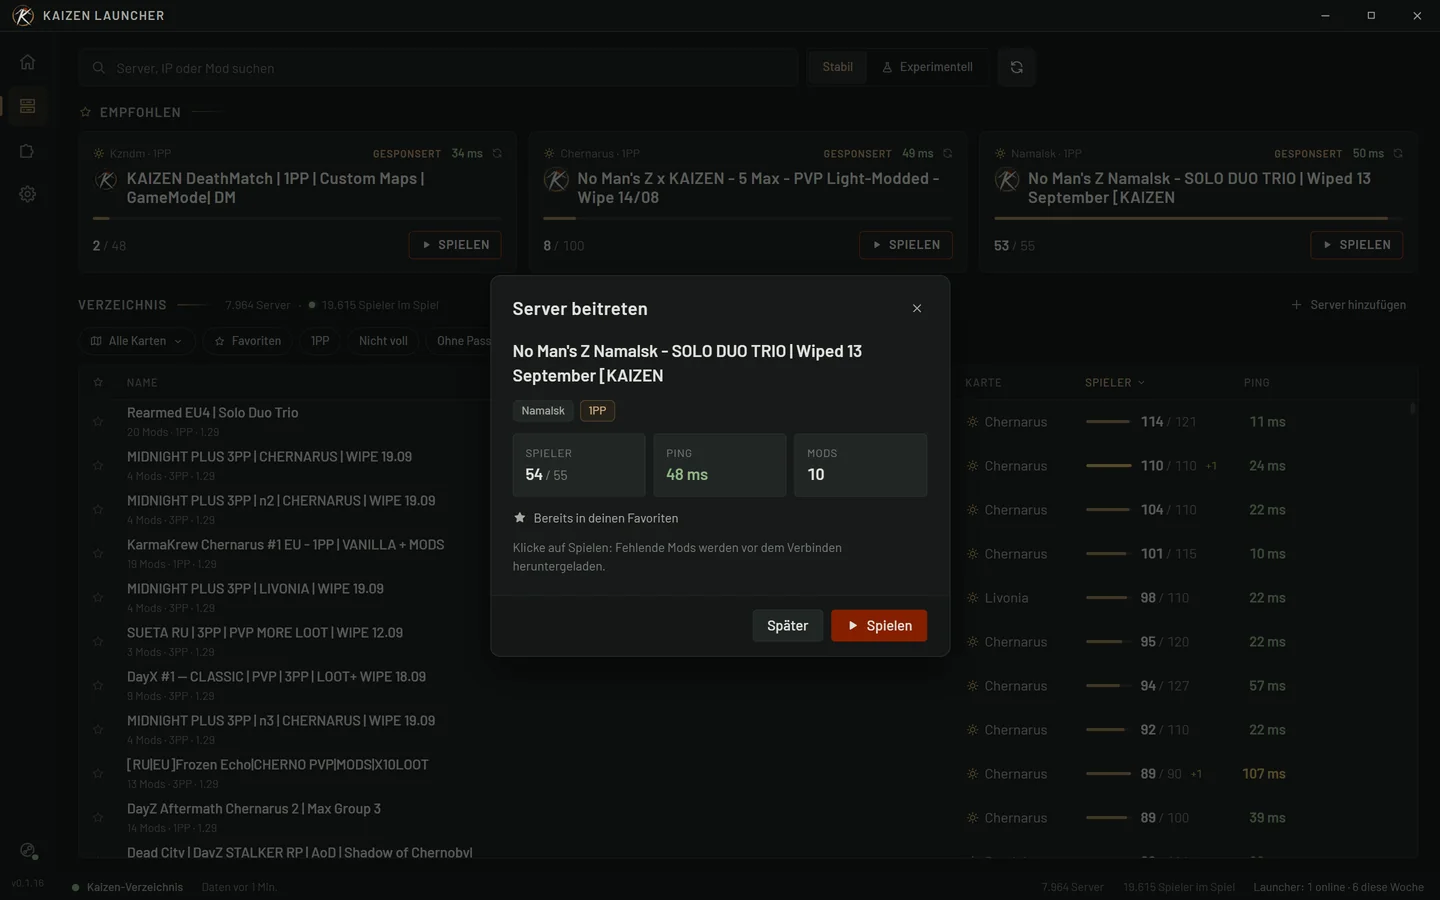The image size is (1440, 900).
Task: Click the Namalsk tag in the dialog
Action: [x=543, y=411]
